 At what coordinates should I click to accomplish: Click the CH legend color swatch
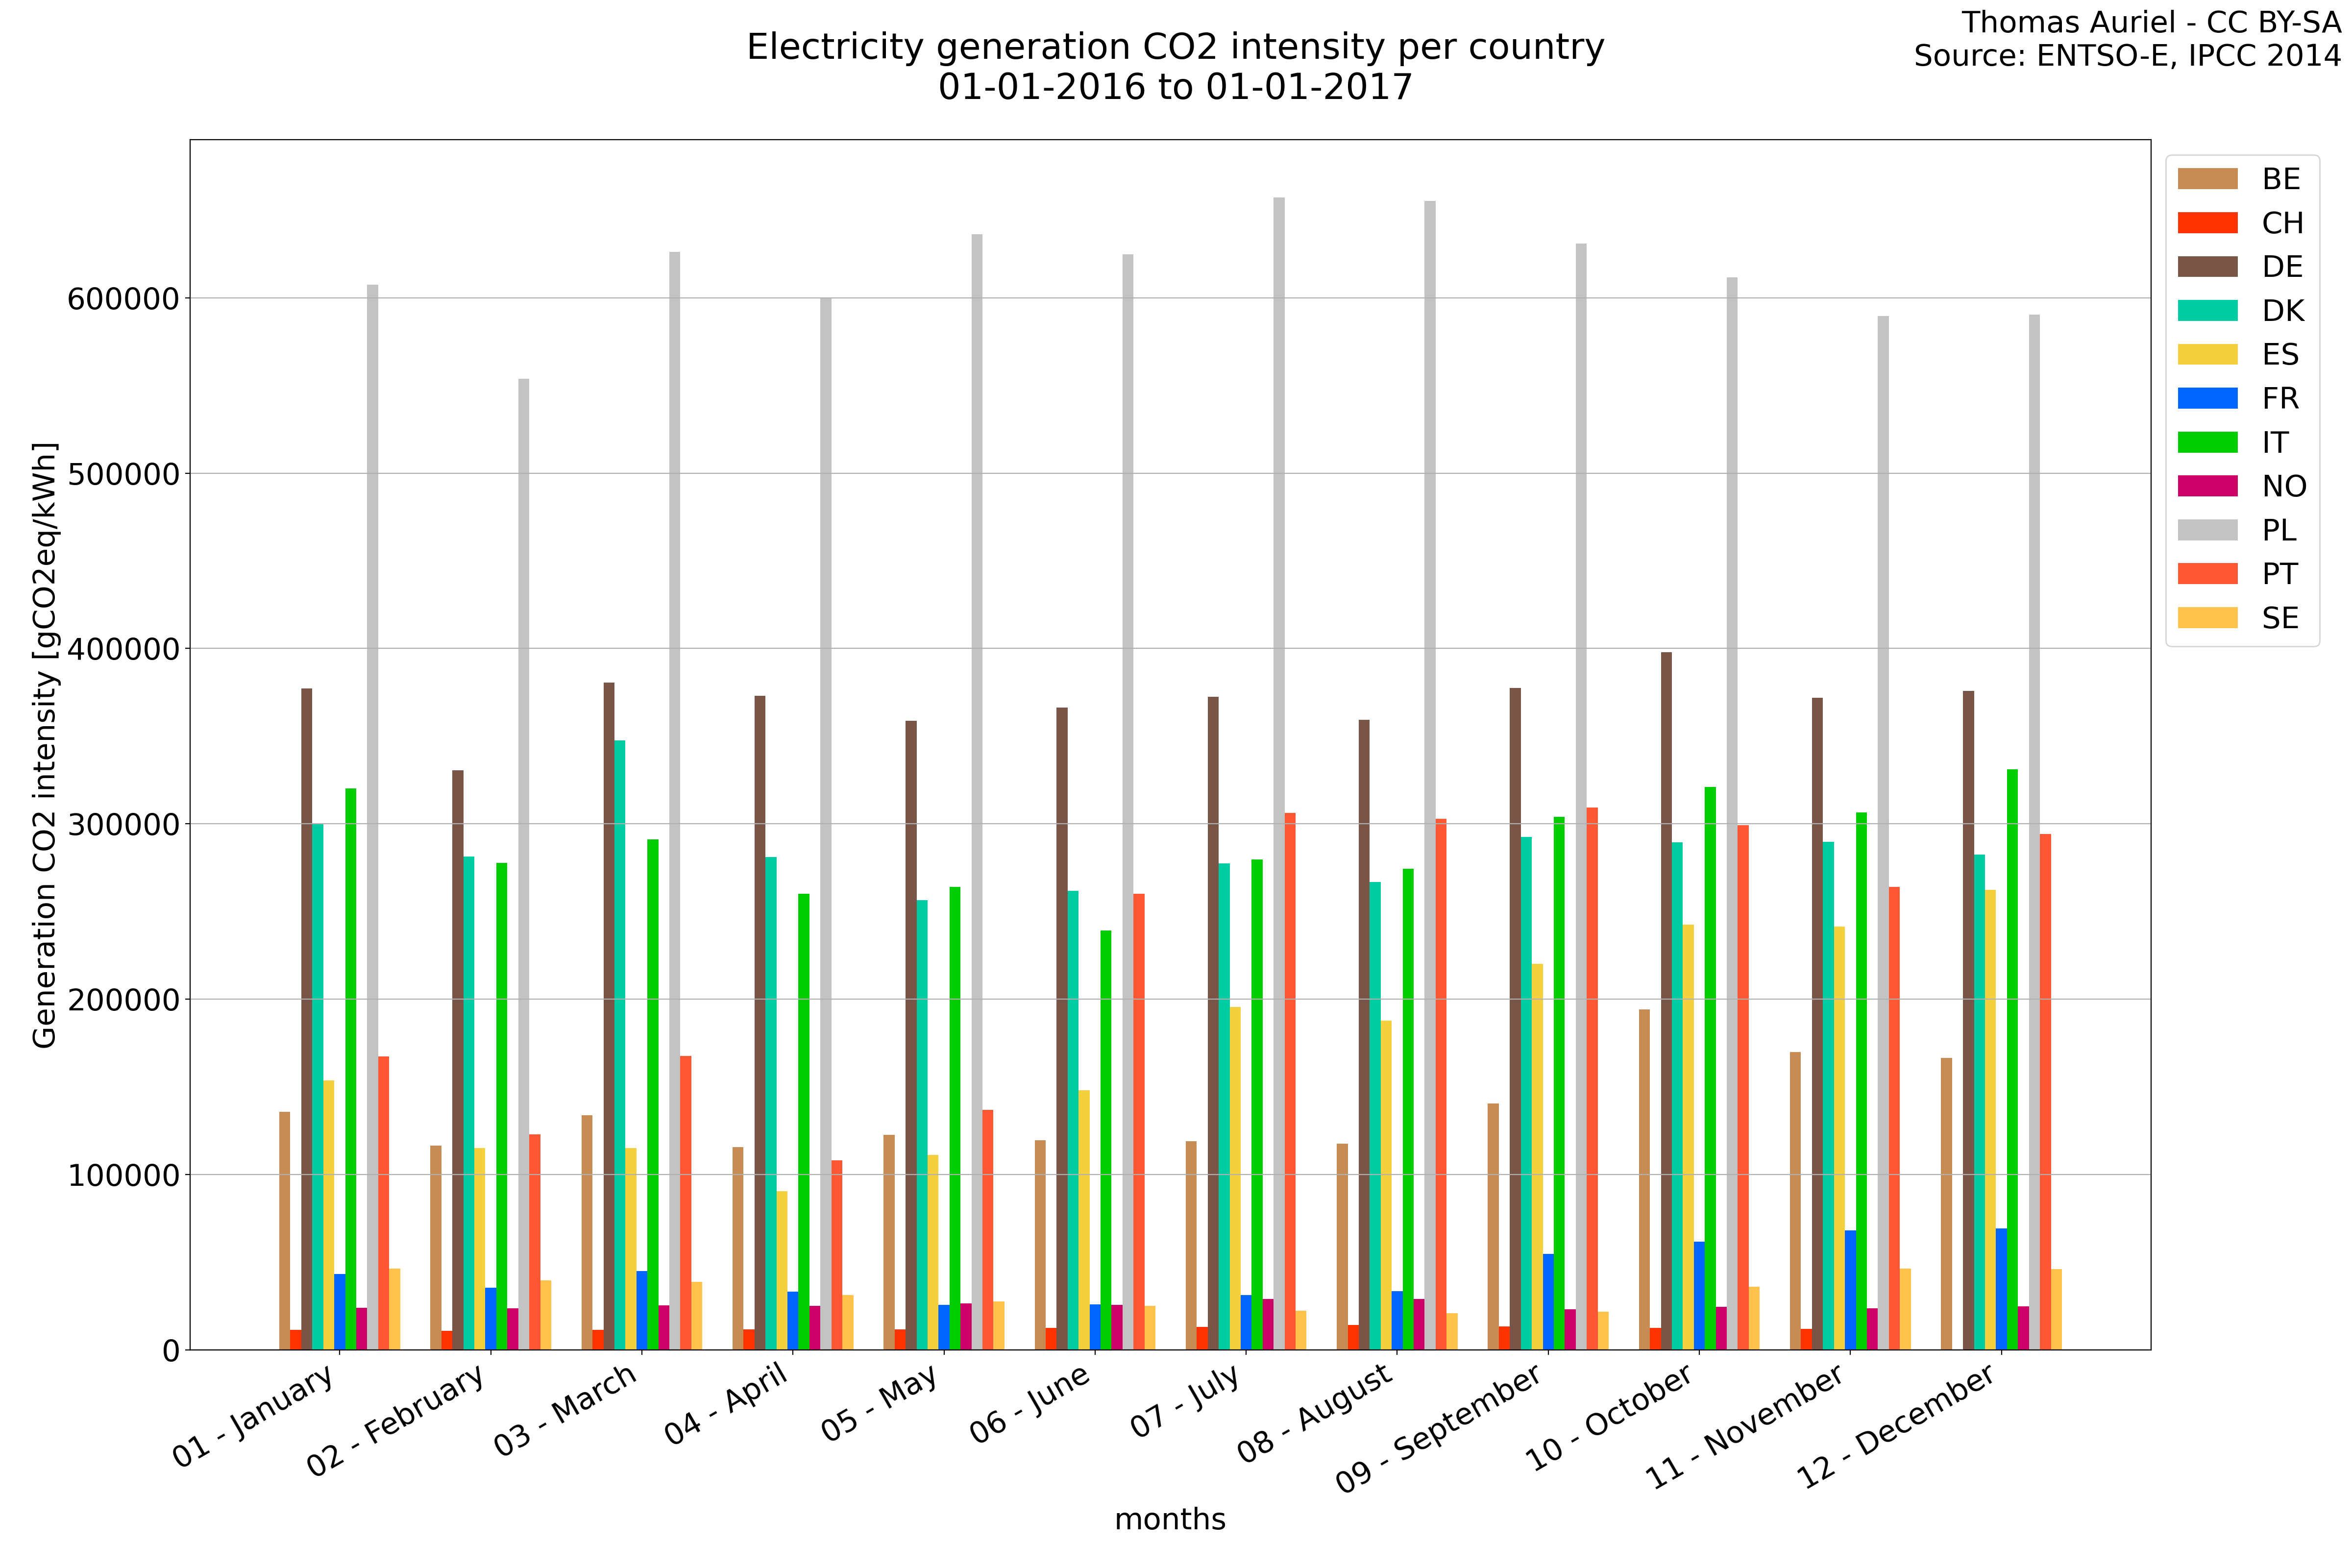coord(2207,223)
